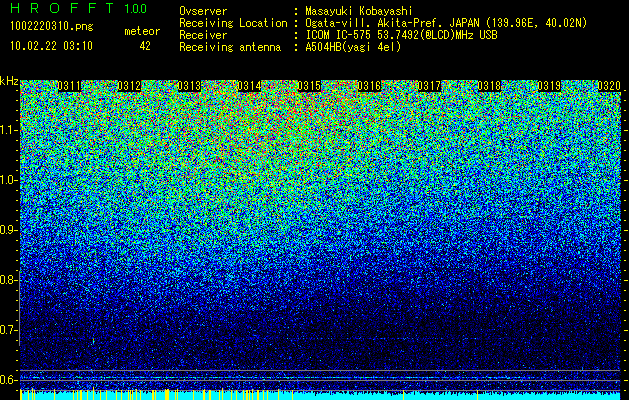Image resolution: width=629 pixels, height=400 pixels.
Task: Click the HROFFT 1.0.0 title text
Action: (79, 8)
